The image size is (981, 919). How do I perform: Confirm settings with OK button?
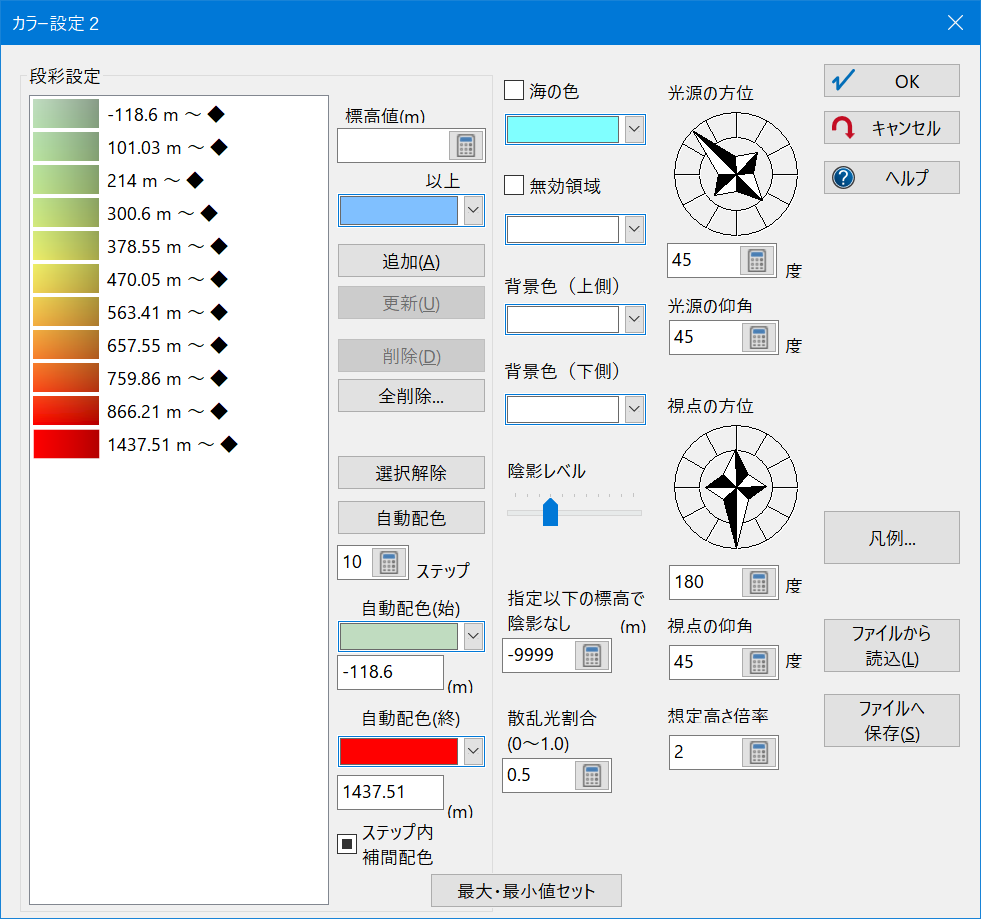892,81
